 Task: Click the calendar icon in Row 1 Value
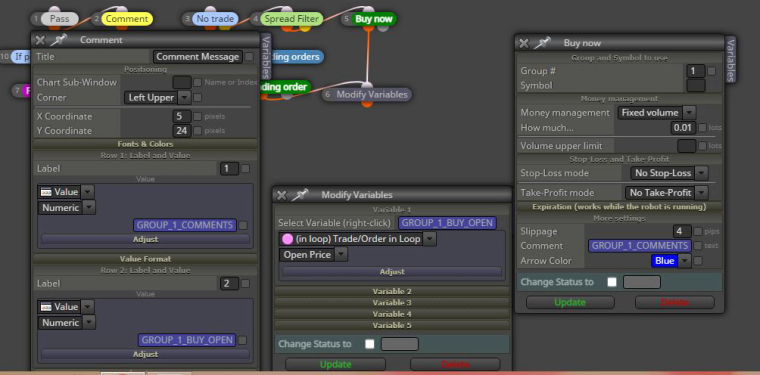pos(46,192)
